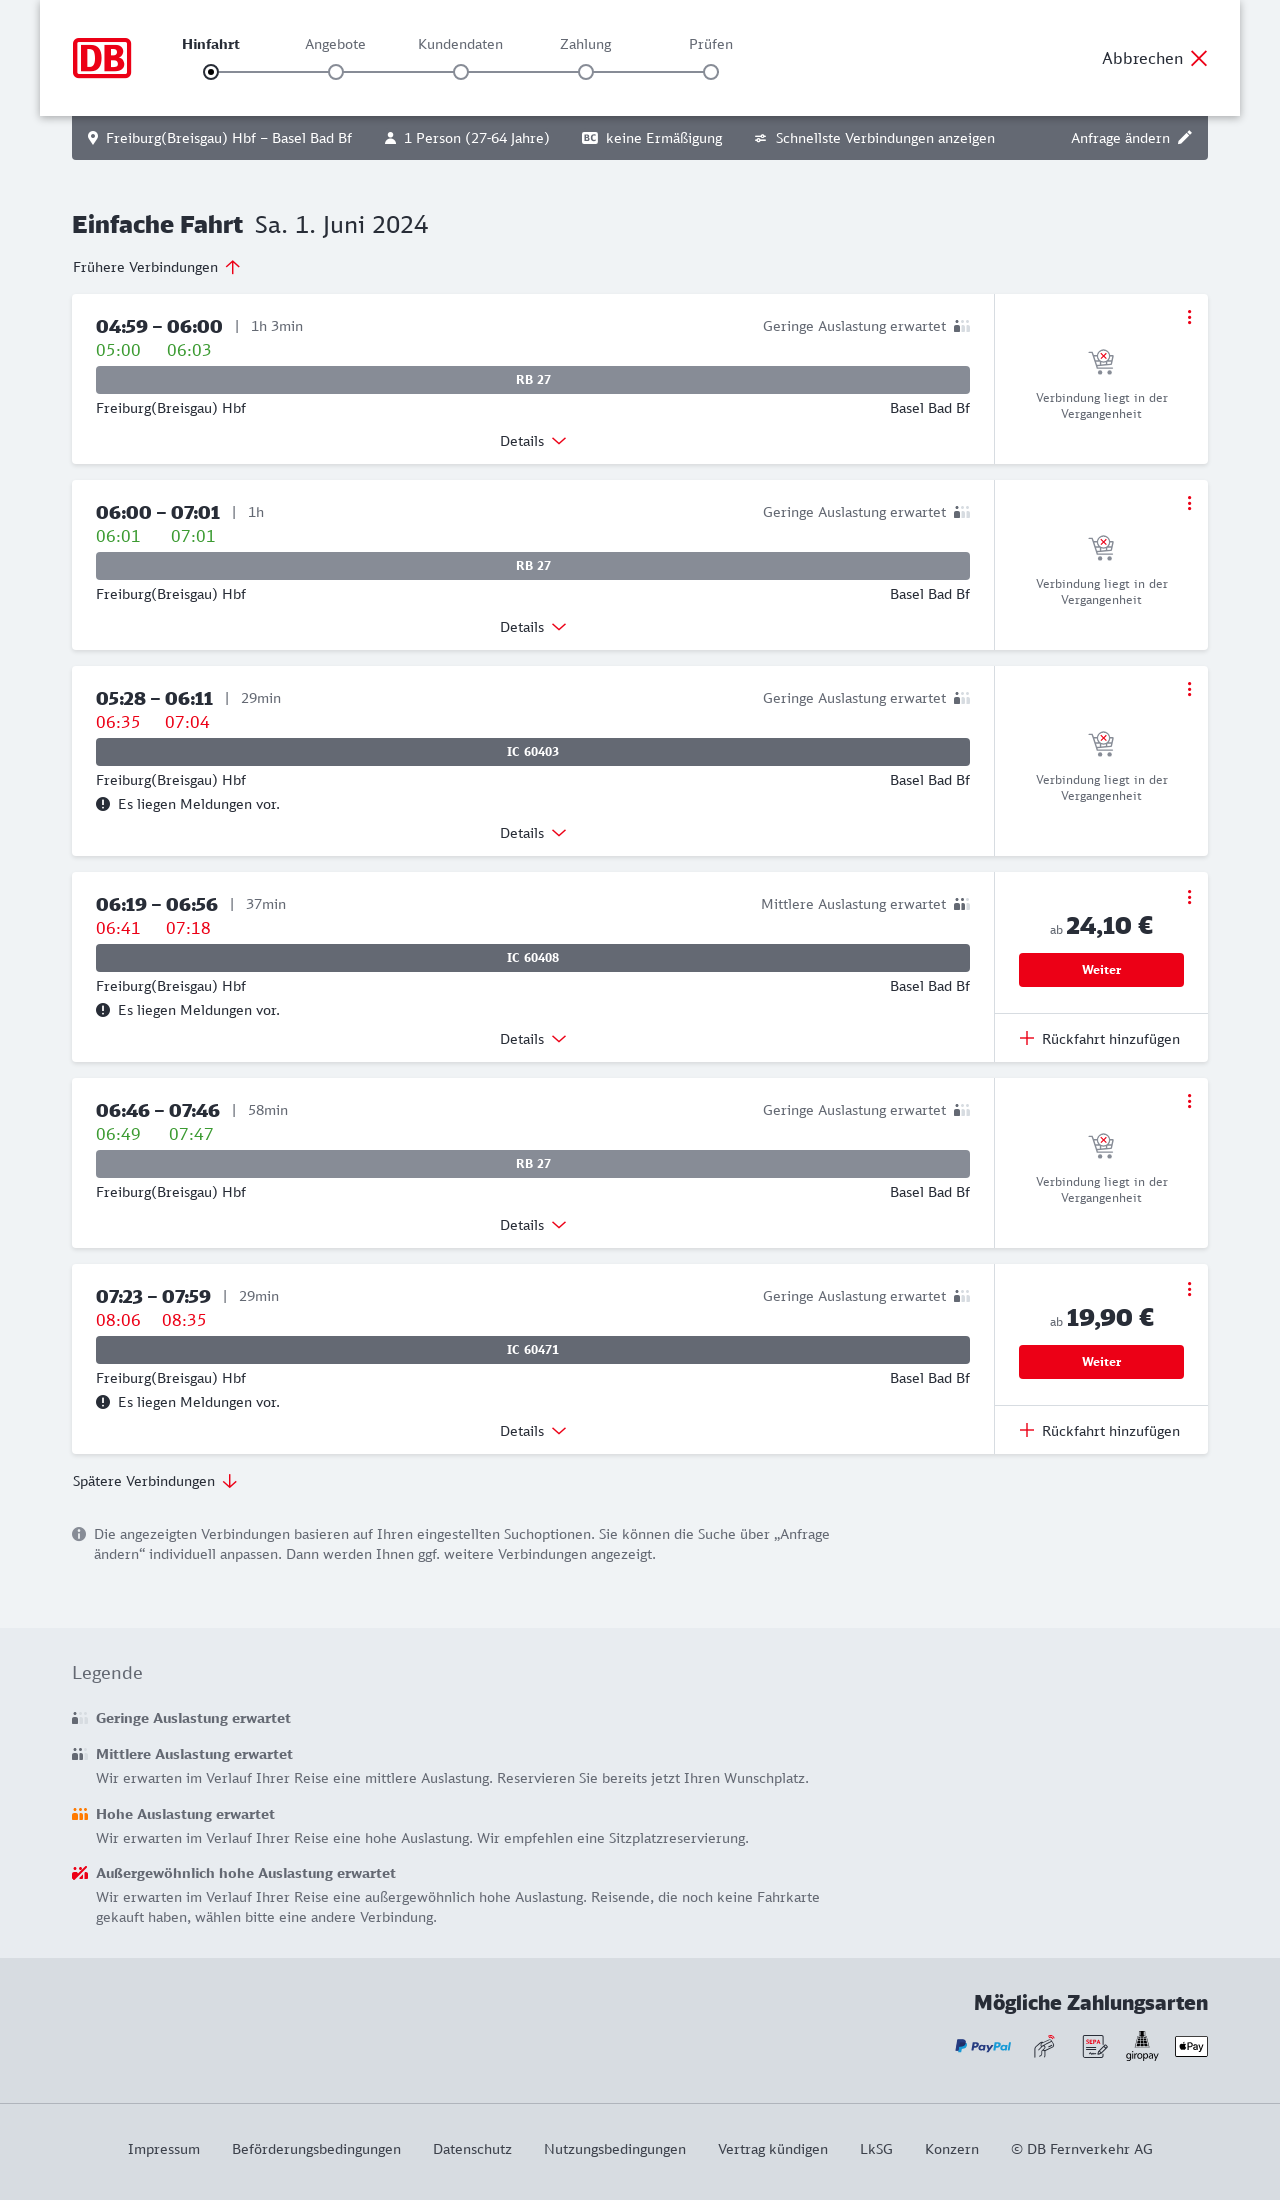Click the pencil edit icon beside Anfrage ändern

(x=1185, y=138)
